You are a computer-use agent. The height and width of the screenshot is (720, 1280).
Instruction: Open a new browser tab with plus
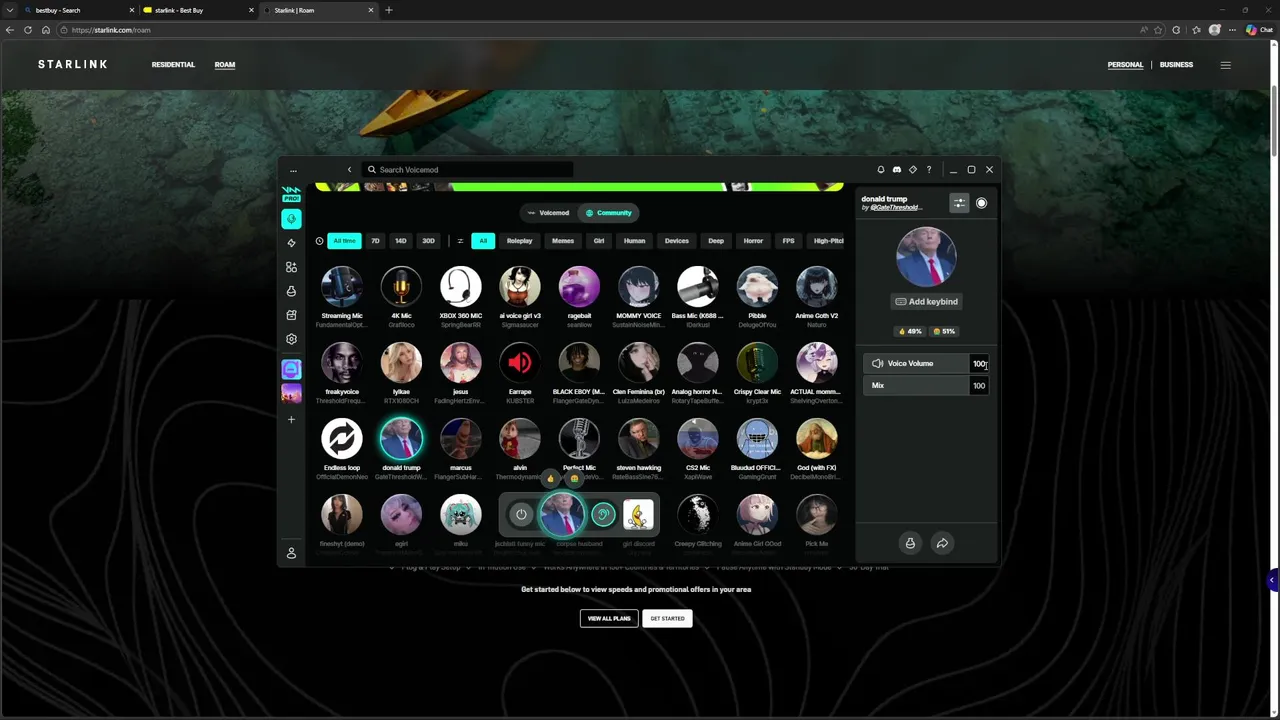click(389, 10)
